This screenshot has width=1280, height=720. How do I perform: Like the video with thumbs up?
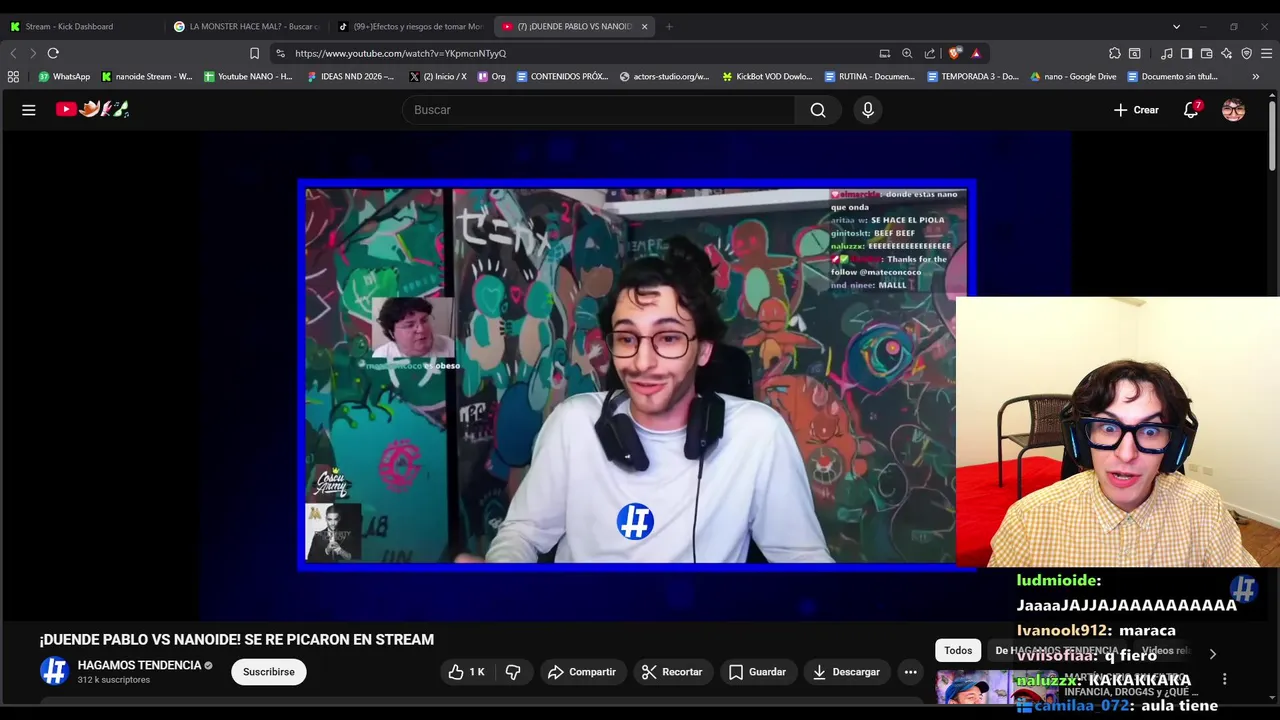pos(466,672)
